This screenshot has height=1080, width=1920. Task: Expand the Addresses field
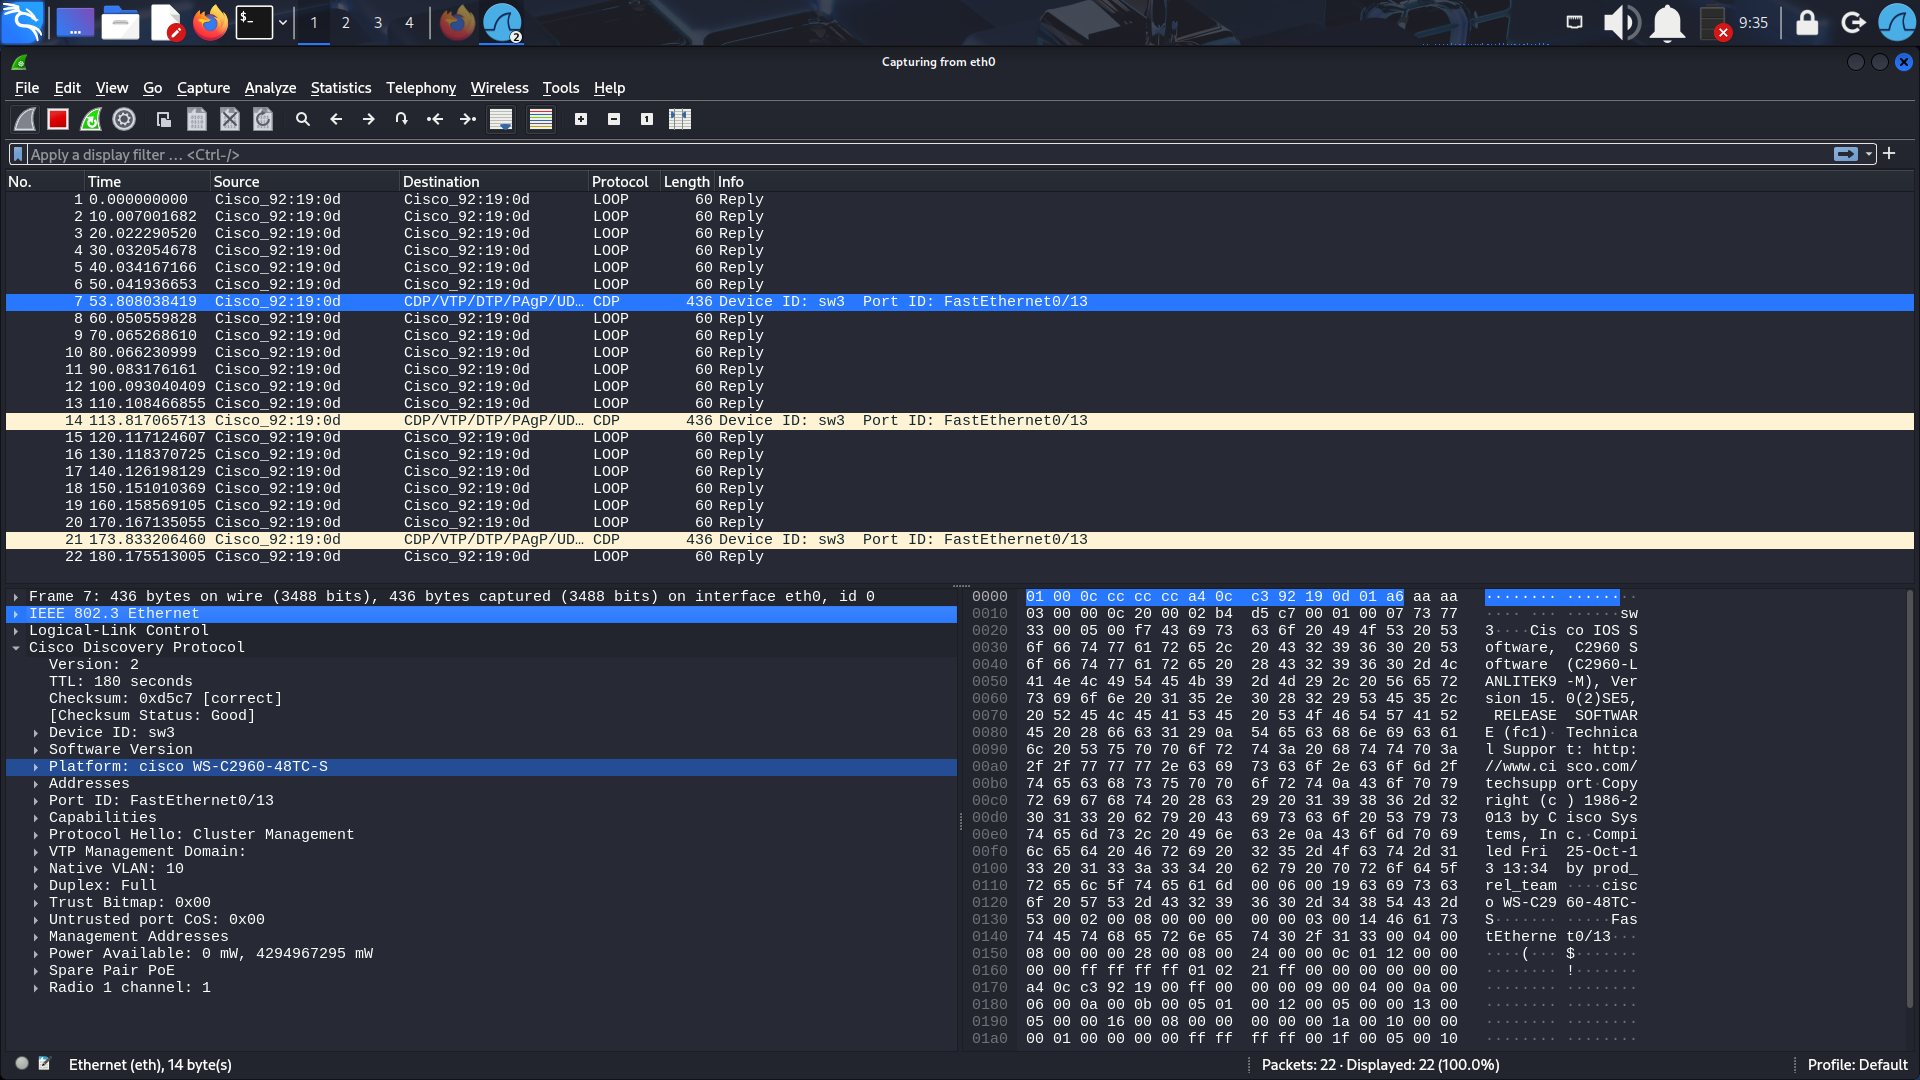tap(36, 784)
